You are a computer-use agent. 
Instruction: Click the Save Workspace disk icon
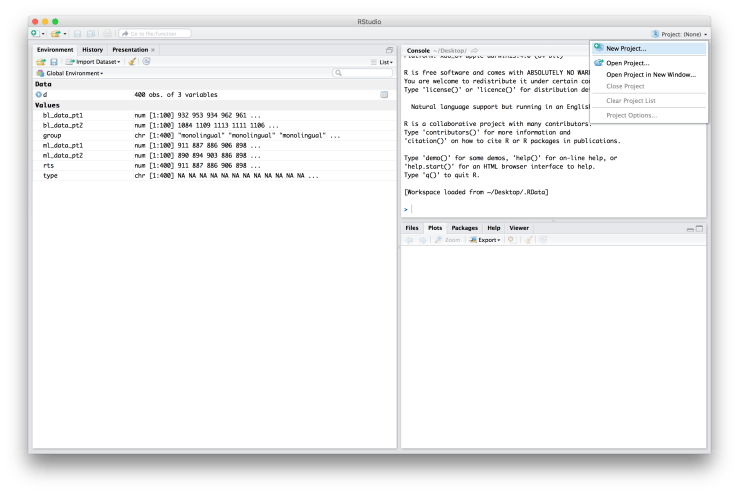[54, 62]
